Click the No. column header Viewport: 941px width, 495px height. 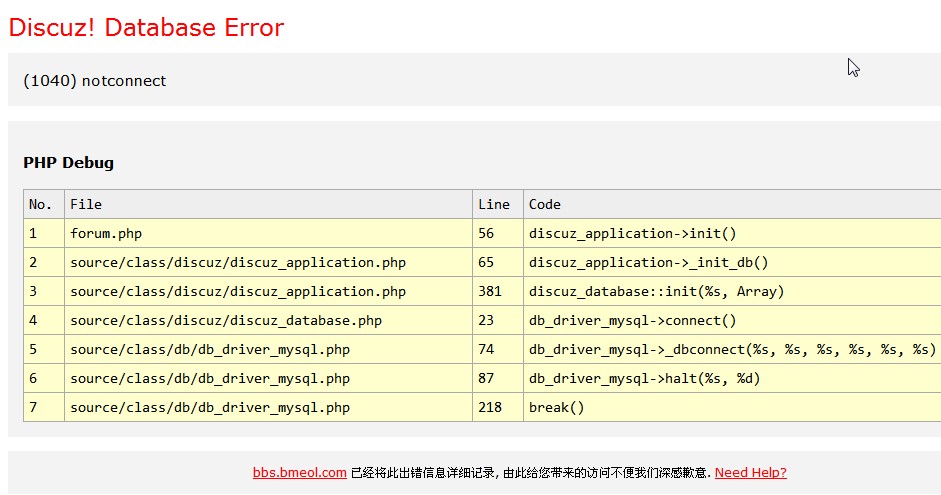click(x=40, y=205)
